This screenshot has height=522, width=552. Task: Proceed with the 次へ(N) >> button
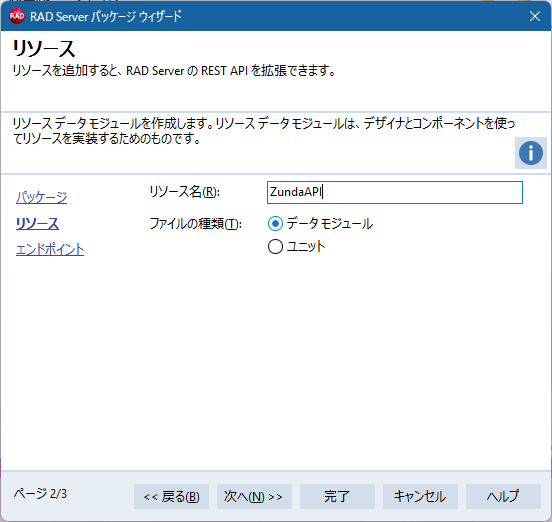coord(254,496)
